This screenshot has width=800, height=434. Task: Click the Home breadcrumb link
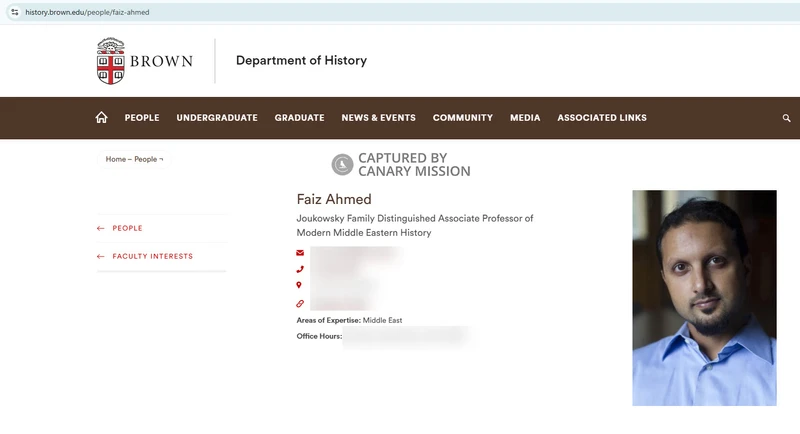coord(116,160)
